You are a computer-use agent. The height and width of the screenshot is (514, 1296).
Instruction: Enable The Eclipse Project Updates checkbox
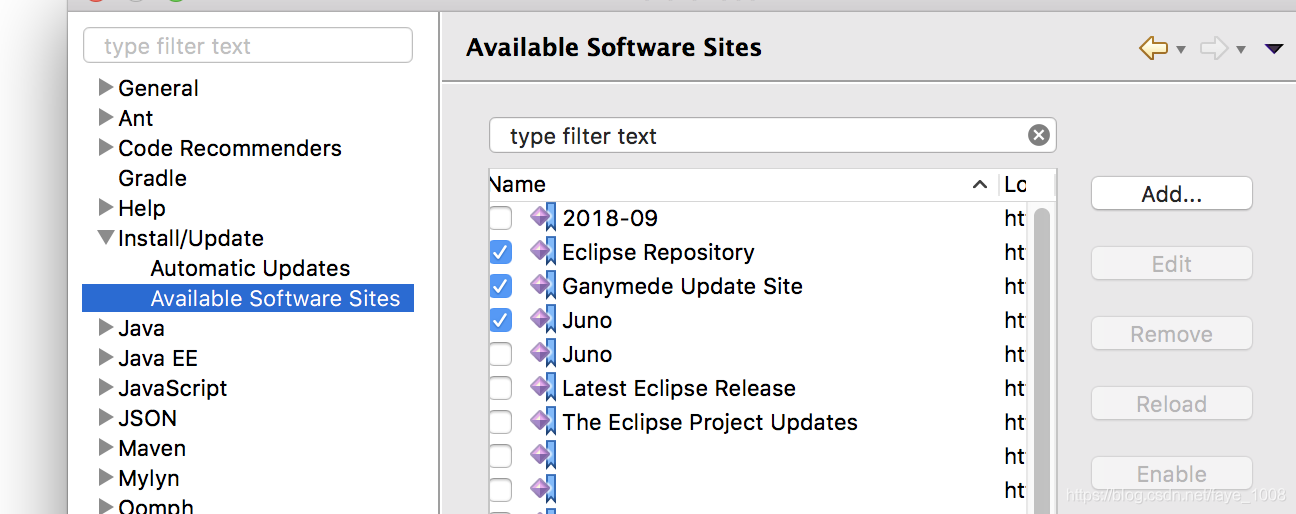501,422
